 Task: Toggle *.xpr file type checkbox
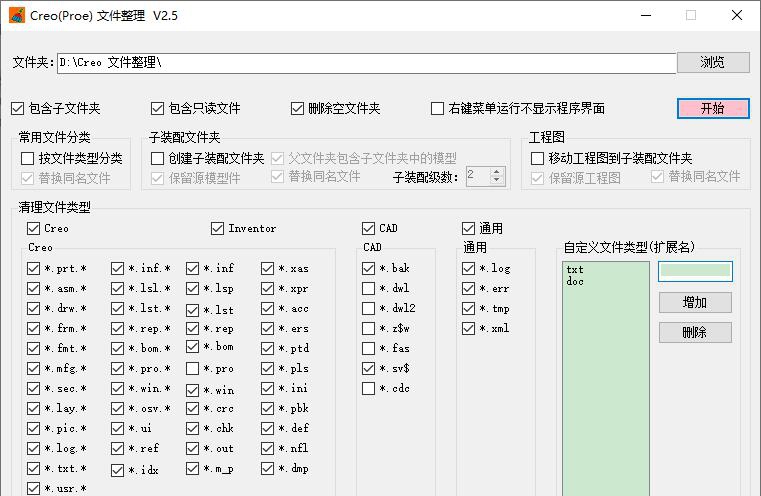click(x=267, y=288)
